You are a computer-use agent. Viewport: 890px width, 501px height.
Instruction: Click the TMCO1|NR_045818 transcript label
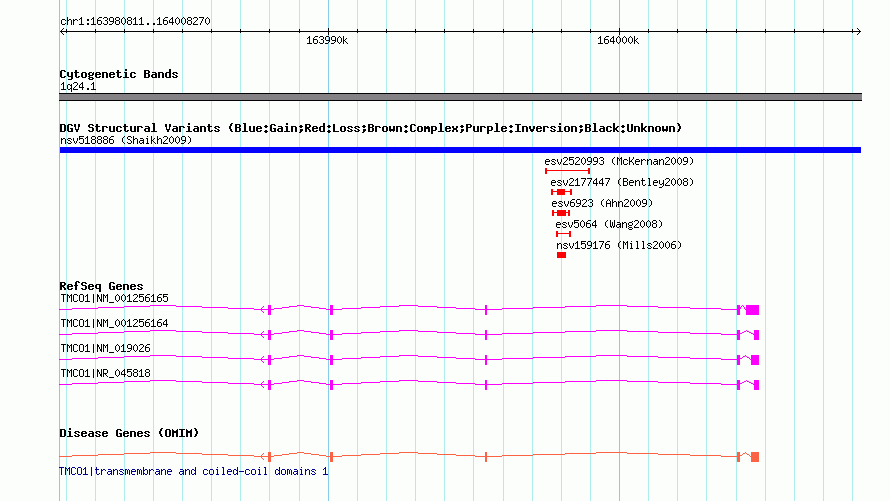coord(105,373)
